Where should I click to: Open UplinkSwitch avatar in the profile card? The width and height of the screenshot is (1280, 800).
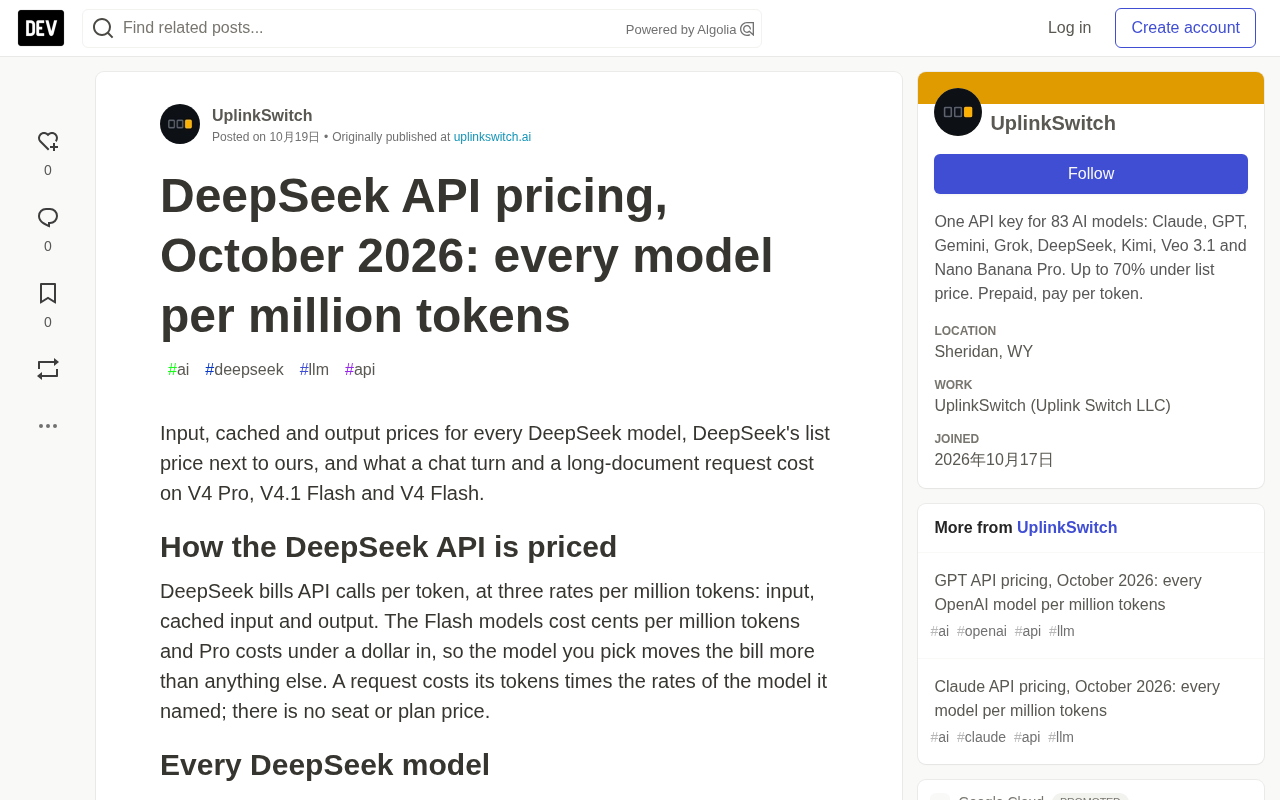coord(958,112)
